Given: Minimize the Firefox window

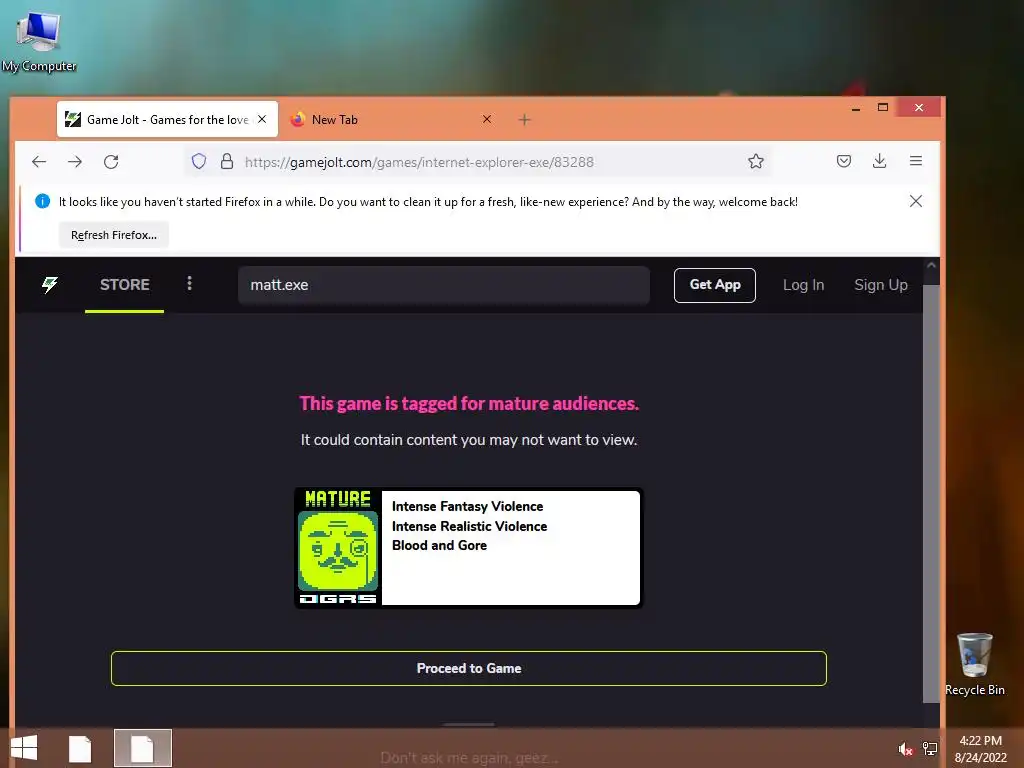Looking at the screenshot, I should (x=856, y=108).
